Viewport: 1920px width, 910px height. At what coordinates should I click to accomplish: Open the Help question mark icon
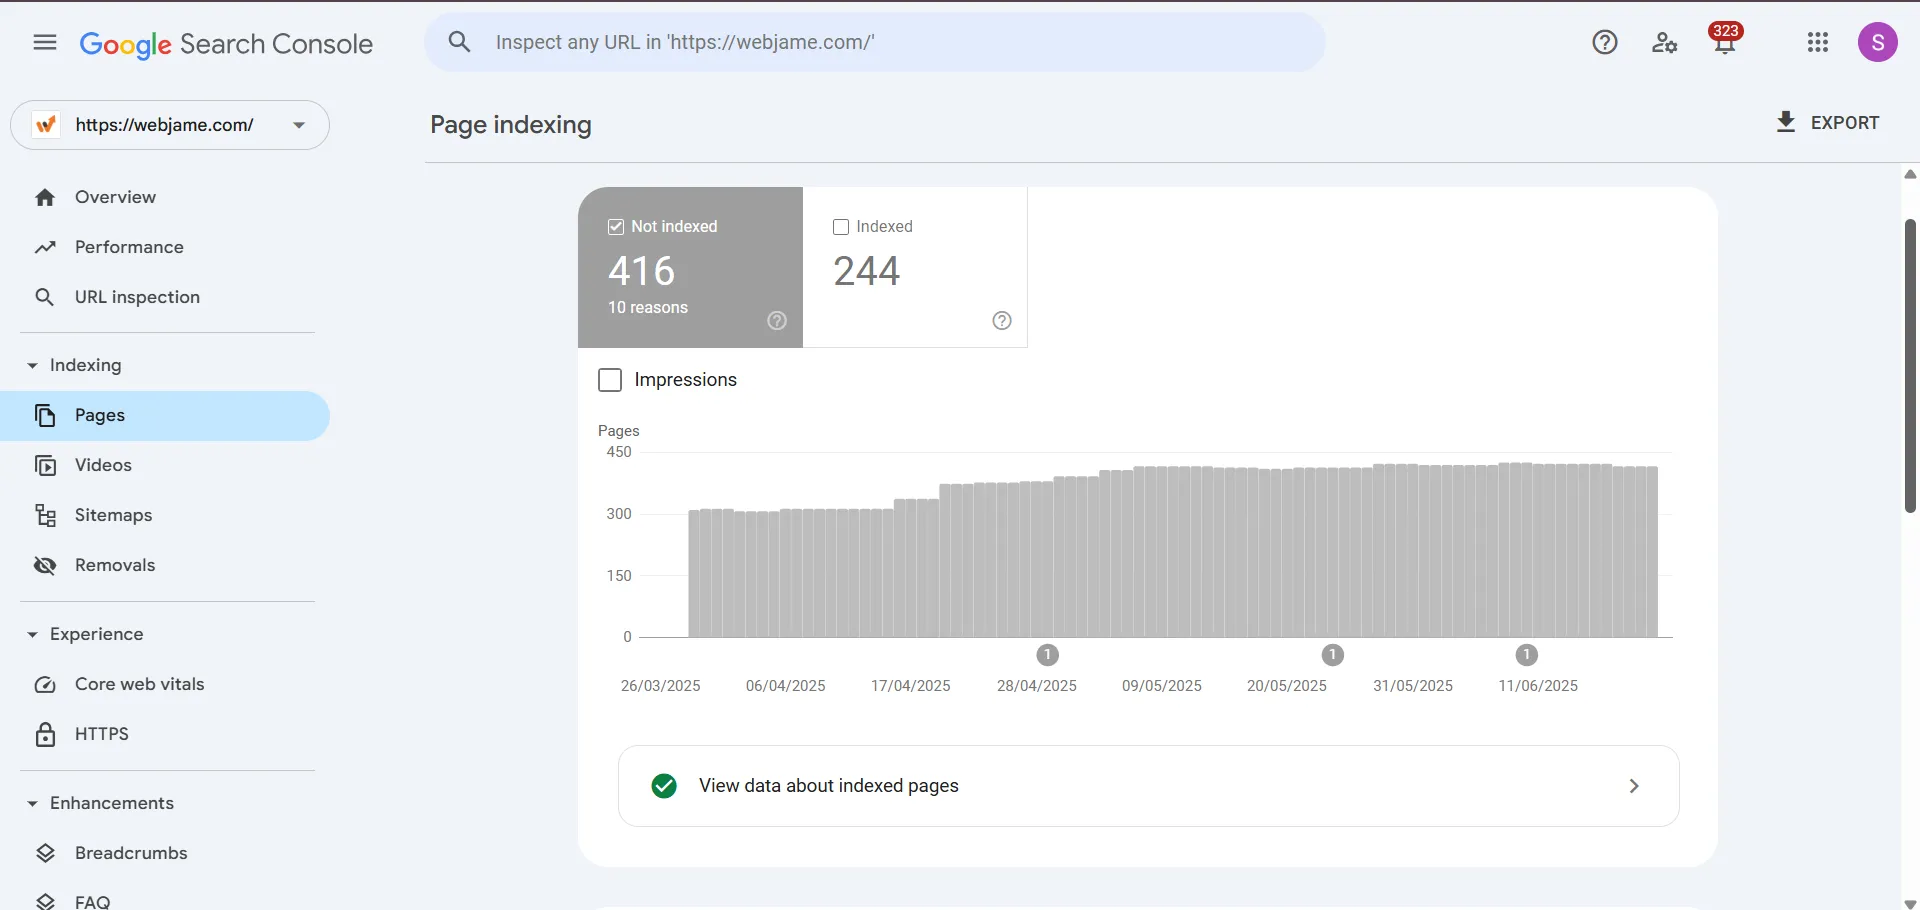coord(1605,42)
